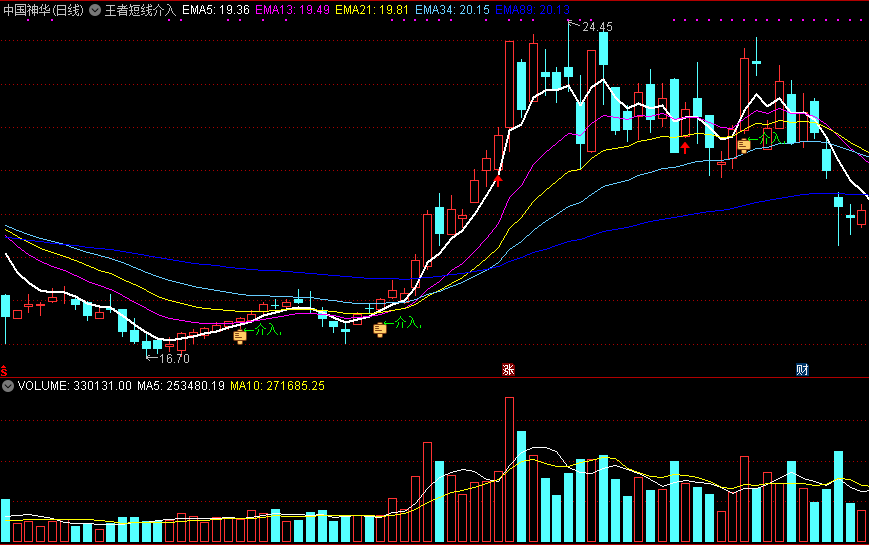This screenshot has height=545, width=869.
Task: Click the red up arrow beneath the yellow EMA21 line
Action: tap(685, 147)
